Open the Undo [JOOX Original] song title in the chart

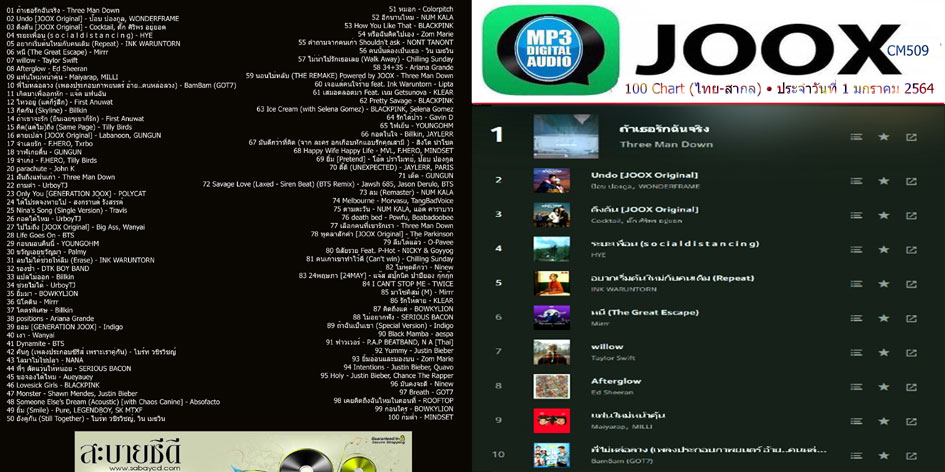(x=644, y=175)
